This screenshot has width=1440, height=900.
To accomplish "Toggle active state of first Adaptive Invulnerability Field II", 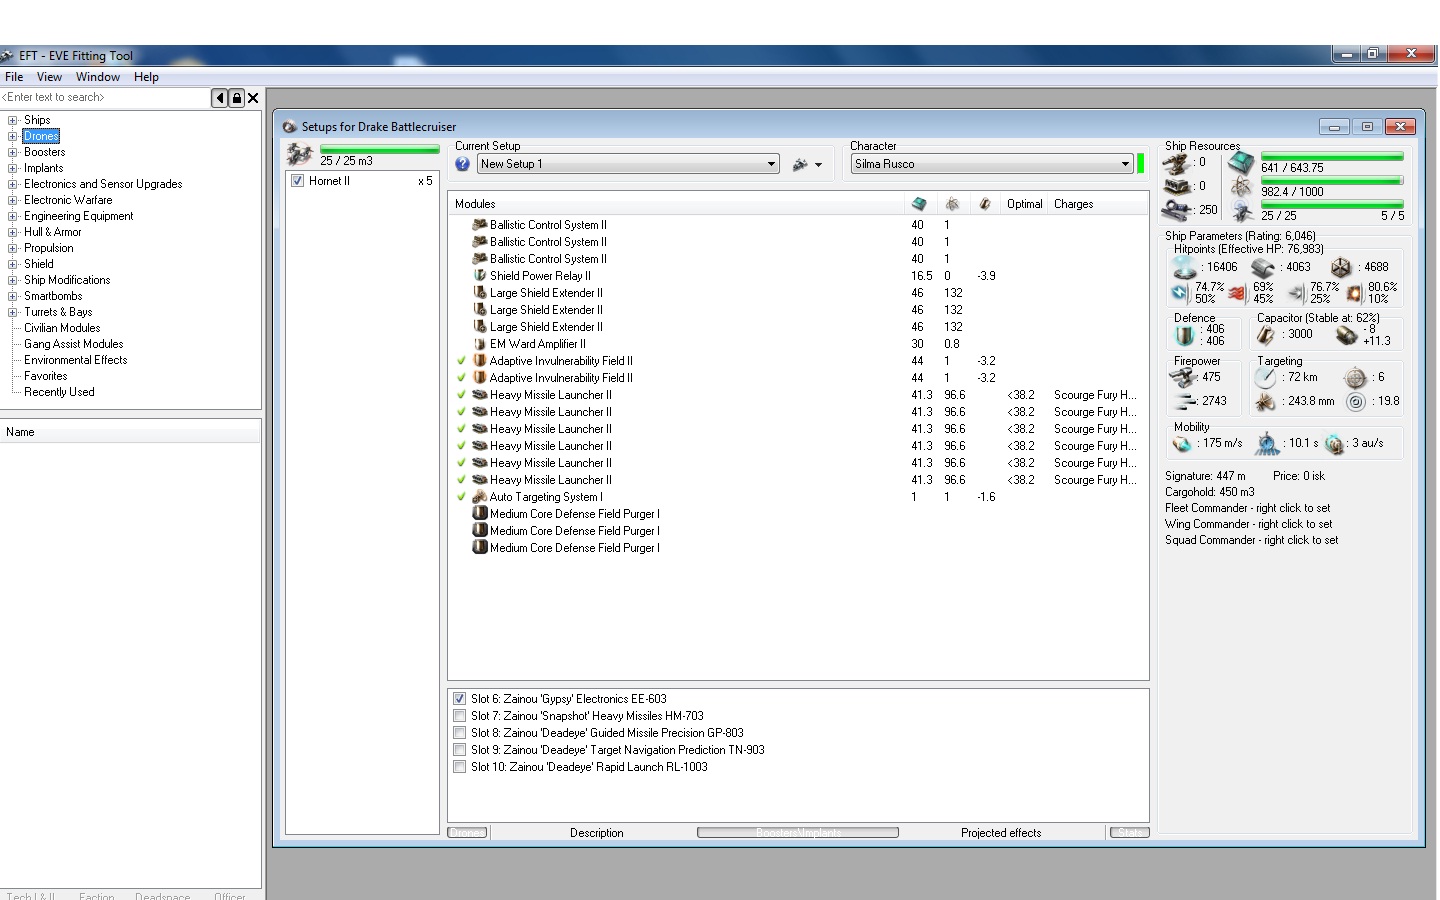I will (x=461, y=361).
